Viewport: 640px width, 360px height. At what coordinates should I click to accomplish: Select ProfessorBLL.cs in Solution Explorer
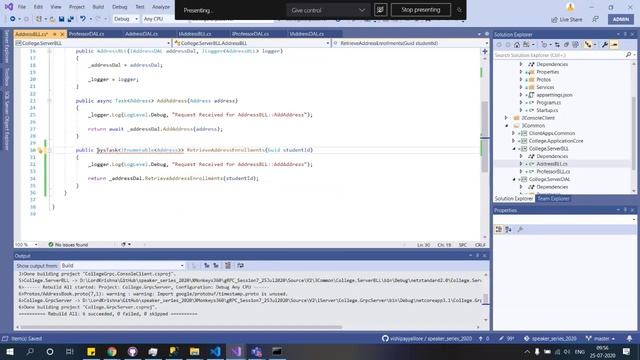click(553, 171)
